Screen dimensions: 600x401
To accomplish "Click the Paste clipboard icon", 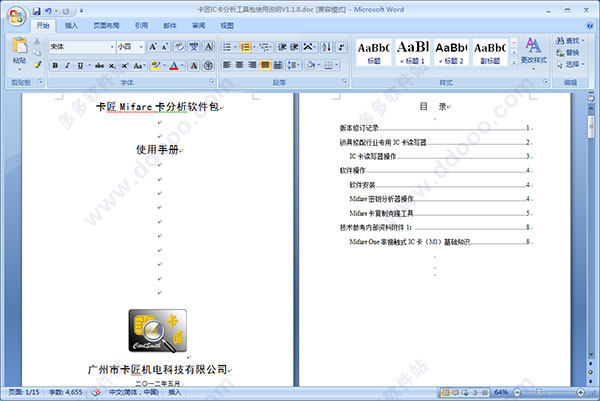I will 19,45.
